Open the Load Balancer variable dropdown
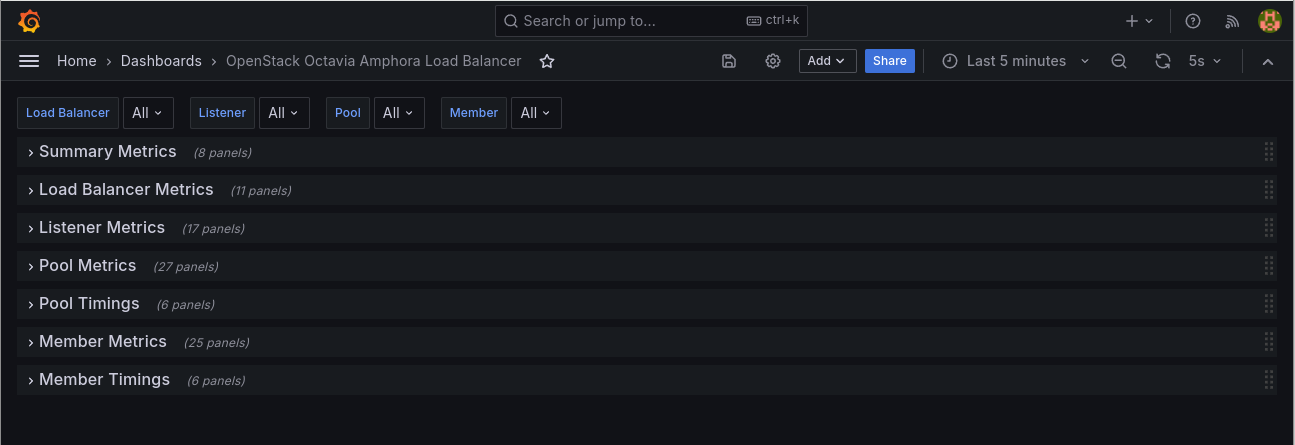This screenshot has width=1295, height=445. click(148, 113)
